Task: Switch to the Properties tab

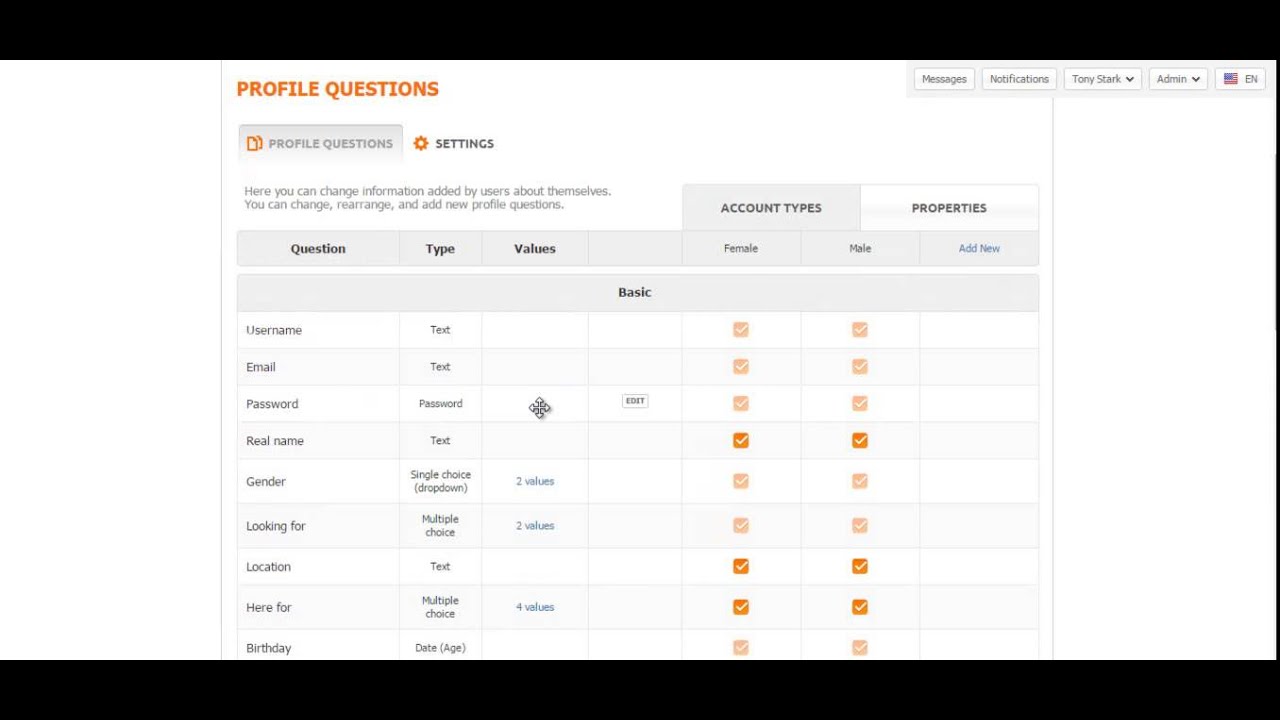Action: 949,208
